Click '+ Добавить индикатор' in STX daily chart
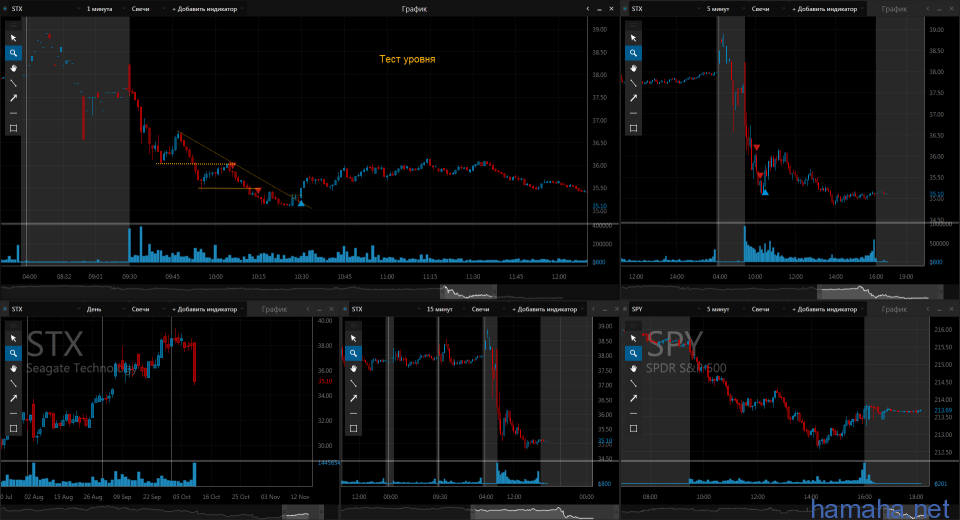 [x=207, y=309]
